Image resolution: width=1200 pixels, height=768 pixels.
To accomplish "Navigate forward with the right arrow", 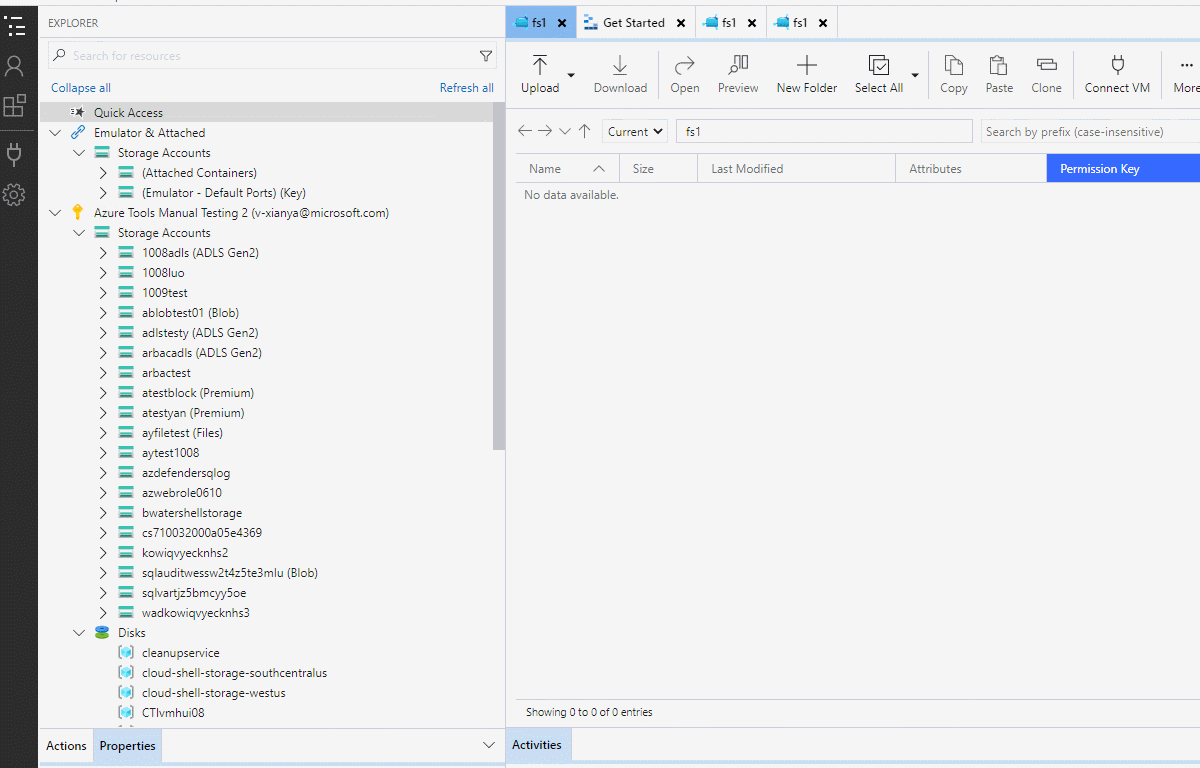I will (x=545, y=131).
